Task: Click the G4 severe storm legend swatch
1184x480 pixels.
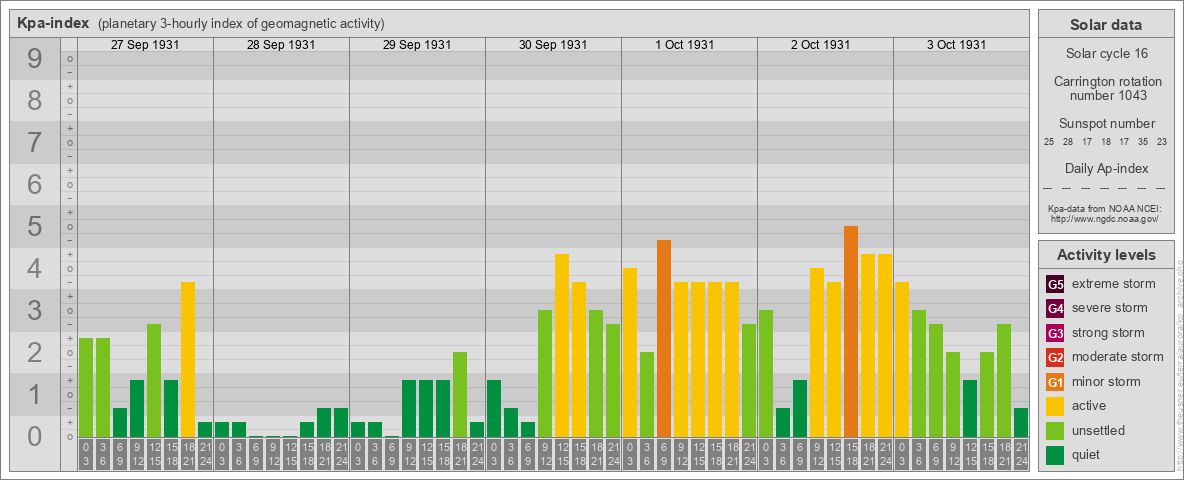Action: (x=1055, y=308)
